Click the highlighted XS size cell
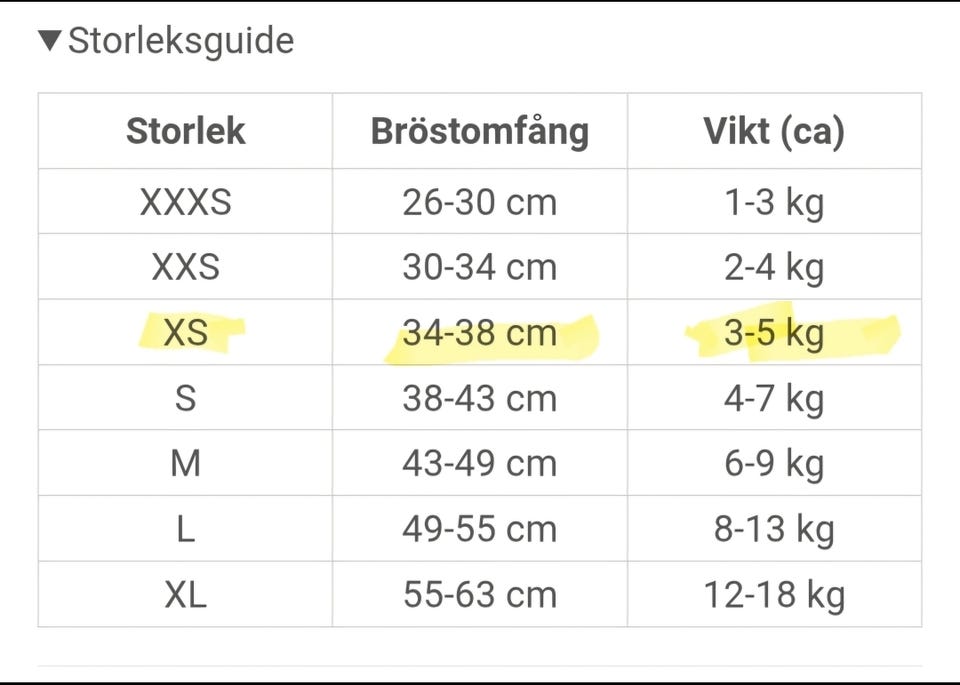This screenshot has width=960, height=685. tap(185, 332)
